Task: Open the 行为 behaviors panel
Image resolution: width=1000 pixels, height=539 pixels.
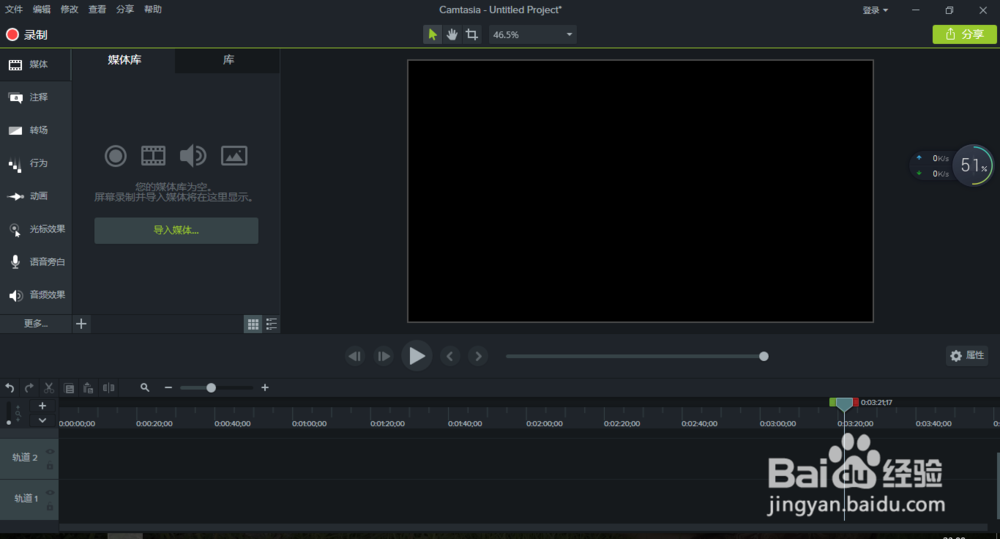Action: point(35,163)
